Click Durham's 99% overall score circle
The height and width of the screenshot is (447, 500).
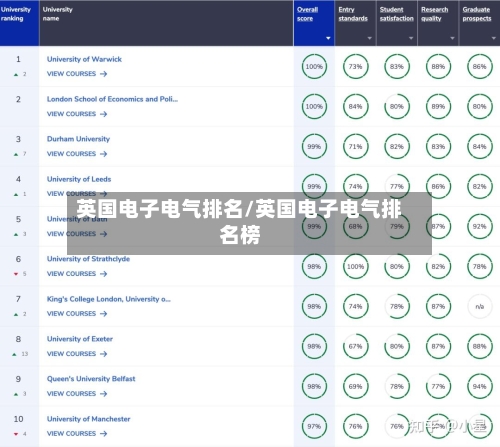(x=314, y=147)
